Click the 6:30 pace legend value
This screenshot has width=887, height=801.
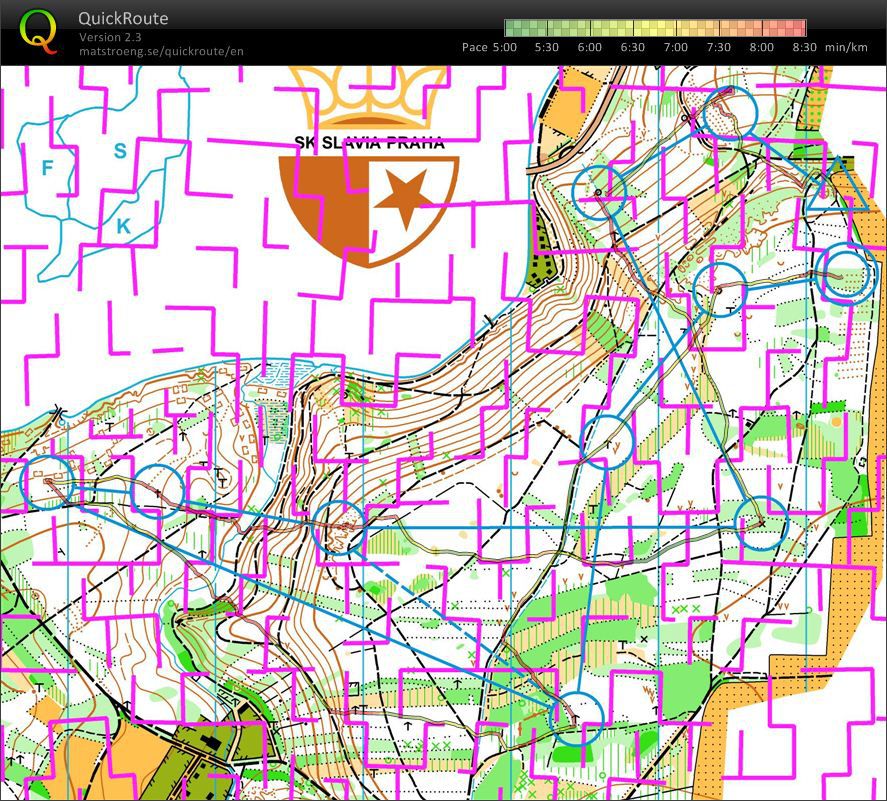point(632,47)
